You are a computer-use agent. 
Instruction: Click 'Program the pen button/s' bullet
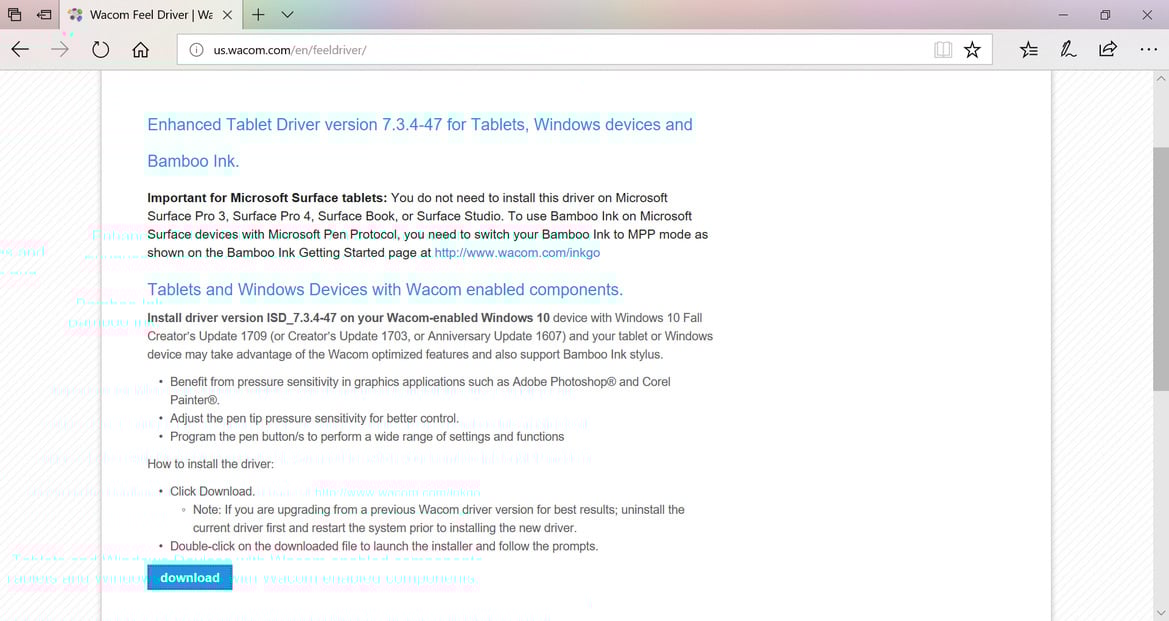[367, 437]
